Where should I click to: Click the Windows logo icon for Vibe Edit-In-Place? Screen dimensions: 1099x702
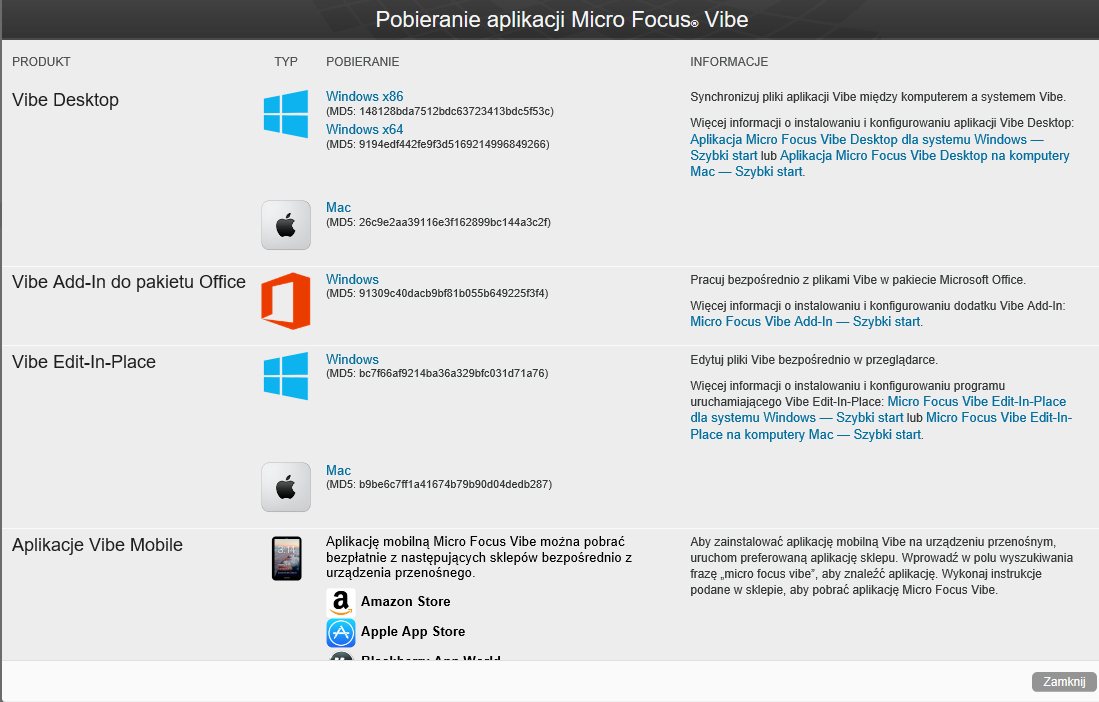click(286, 376)
